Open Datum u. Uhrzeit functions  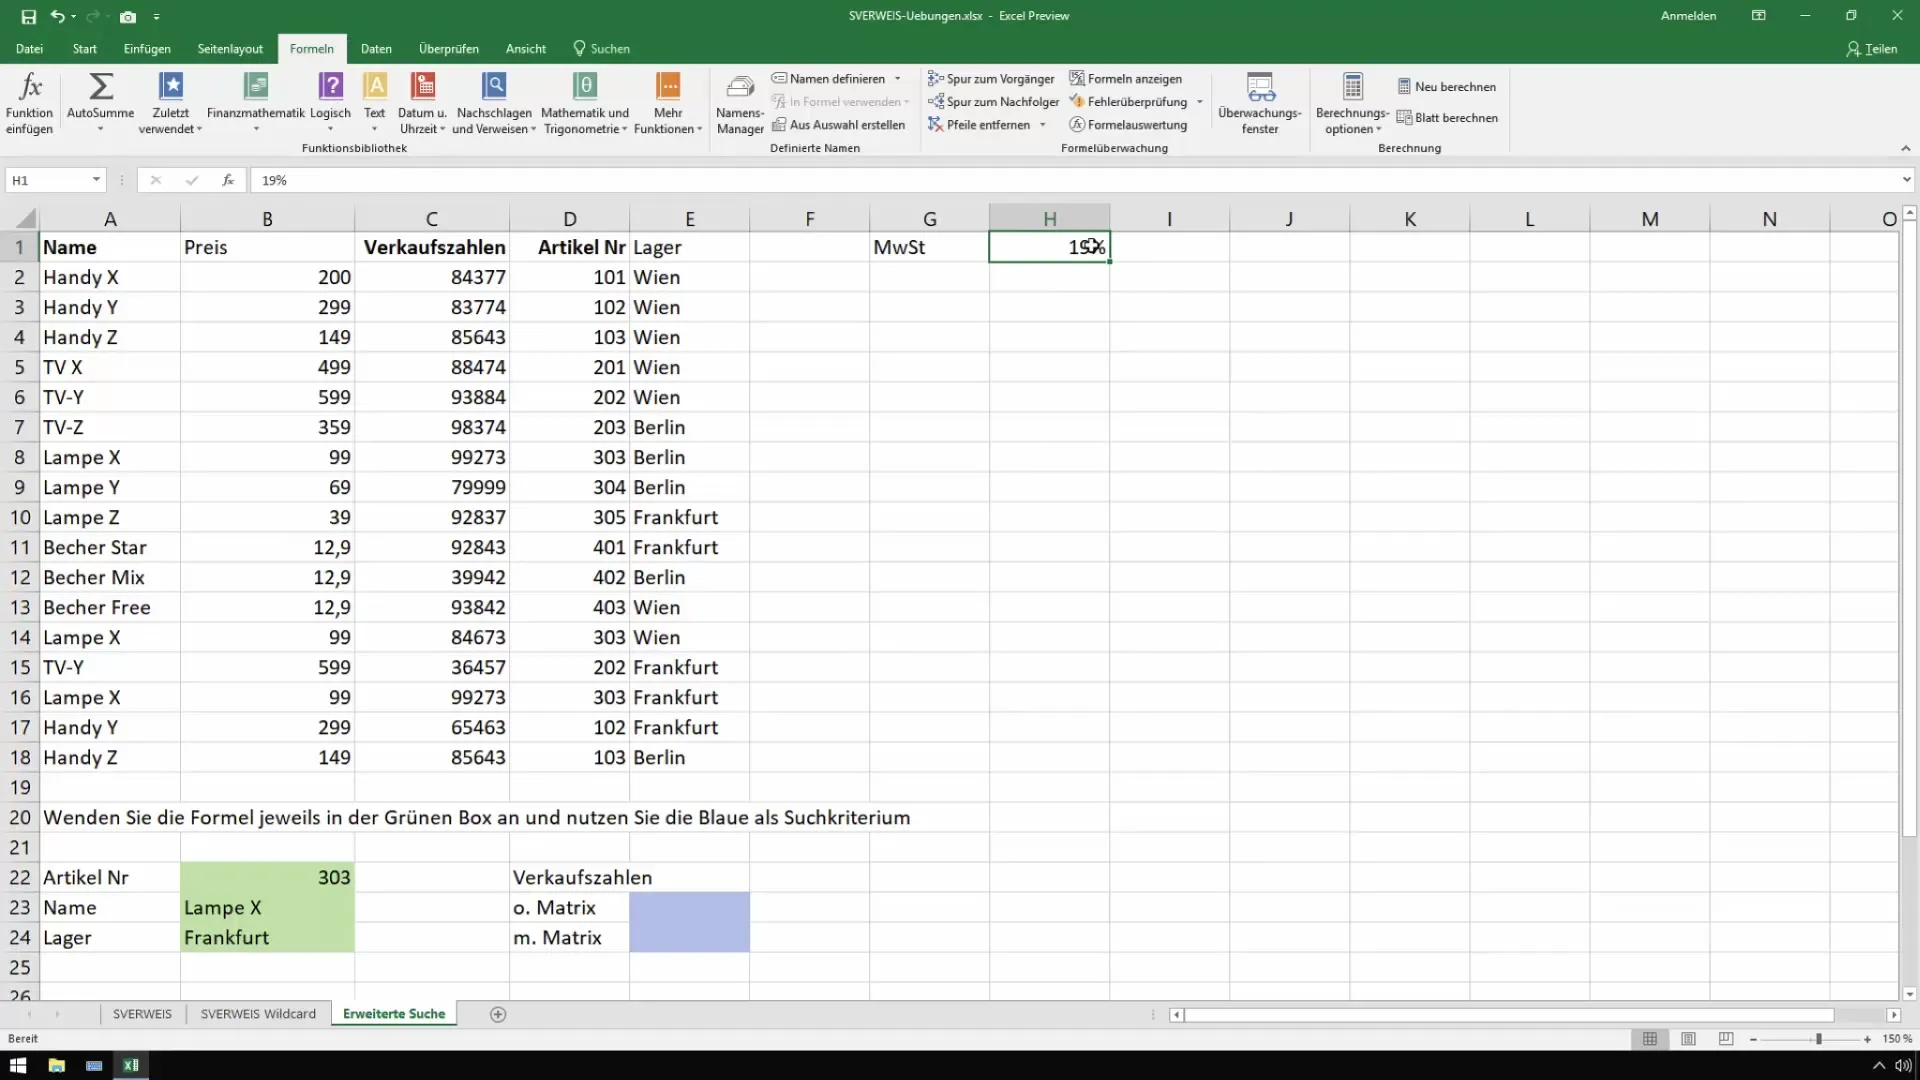tap(422, 102)
